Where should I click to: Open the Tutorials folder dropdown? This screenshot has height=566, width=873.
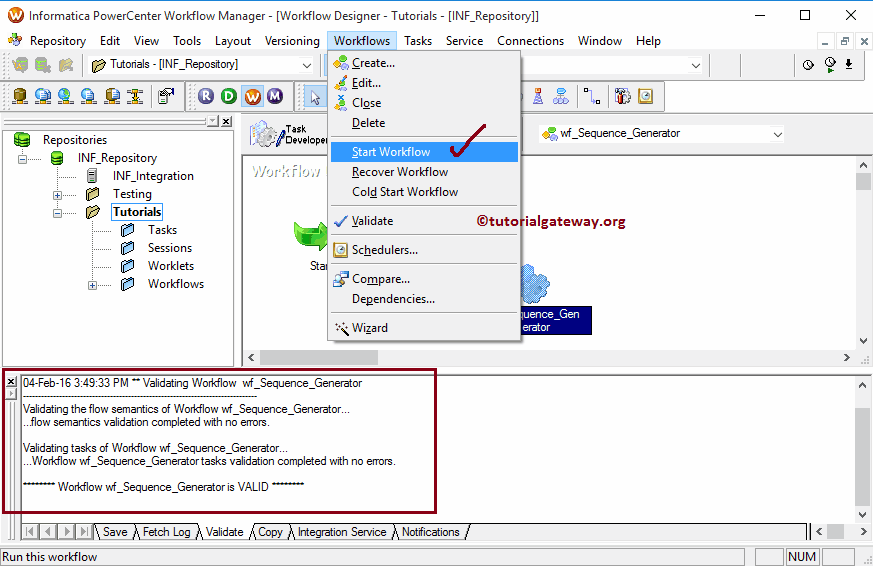(x=306, y=65)
